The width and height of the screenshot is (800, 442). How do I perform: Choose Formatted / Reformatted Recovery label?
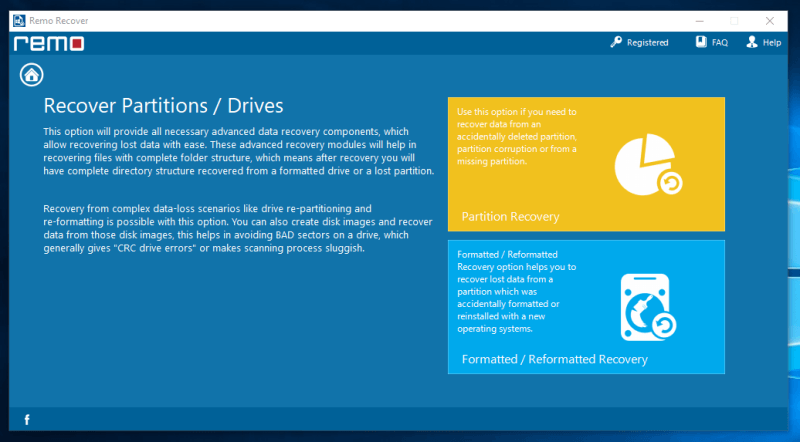click(x=555, y=359)
